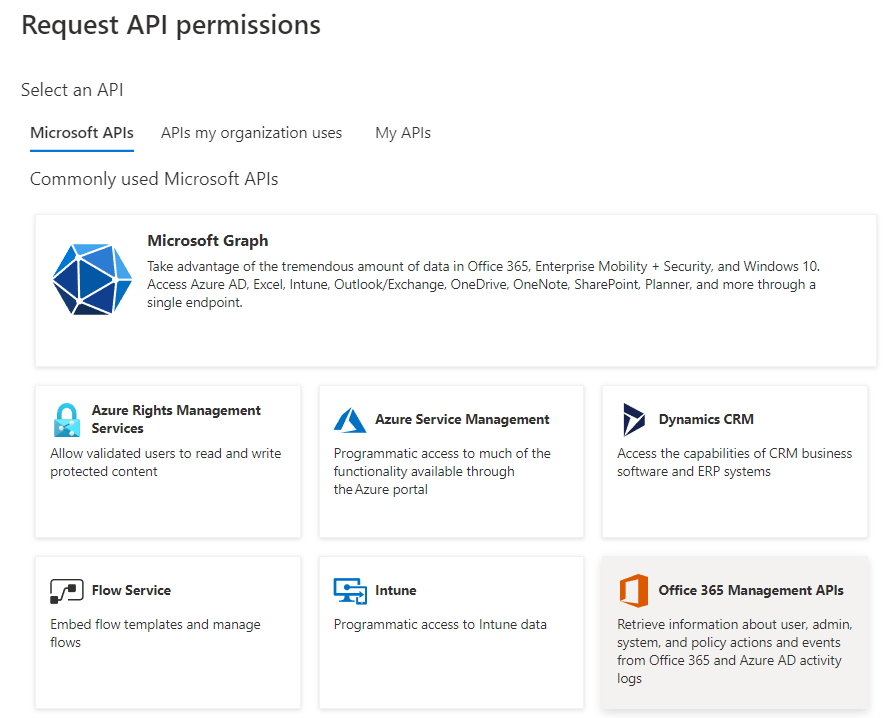The height and width of the screenshot is (718, 896).
Task: Choose the Microsoft Graph title
Action: [207, 241]
